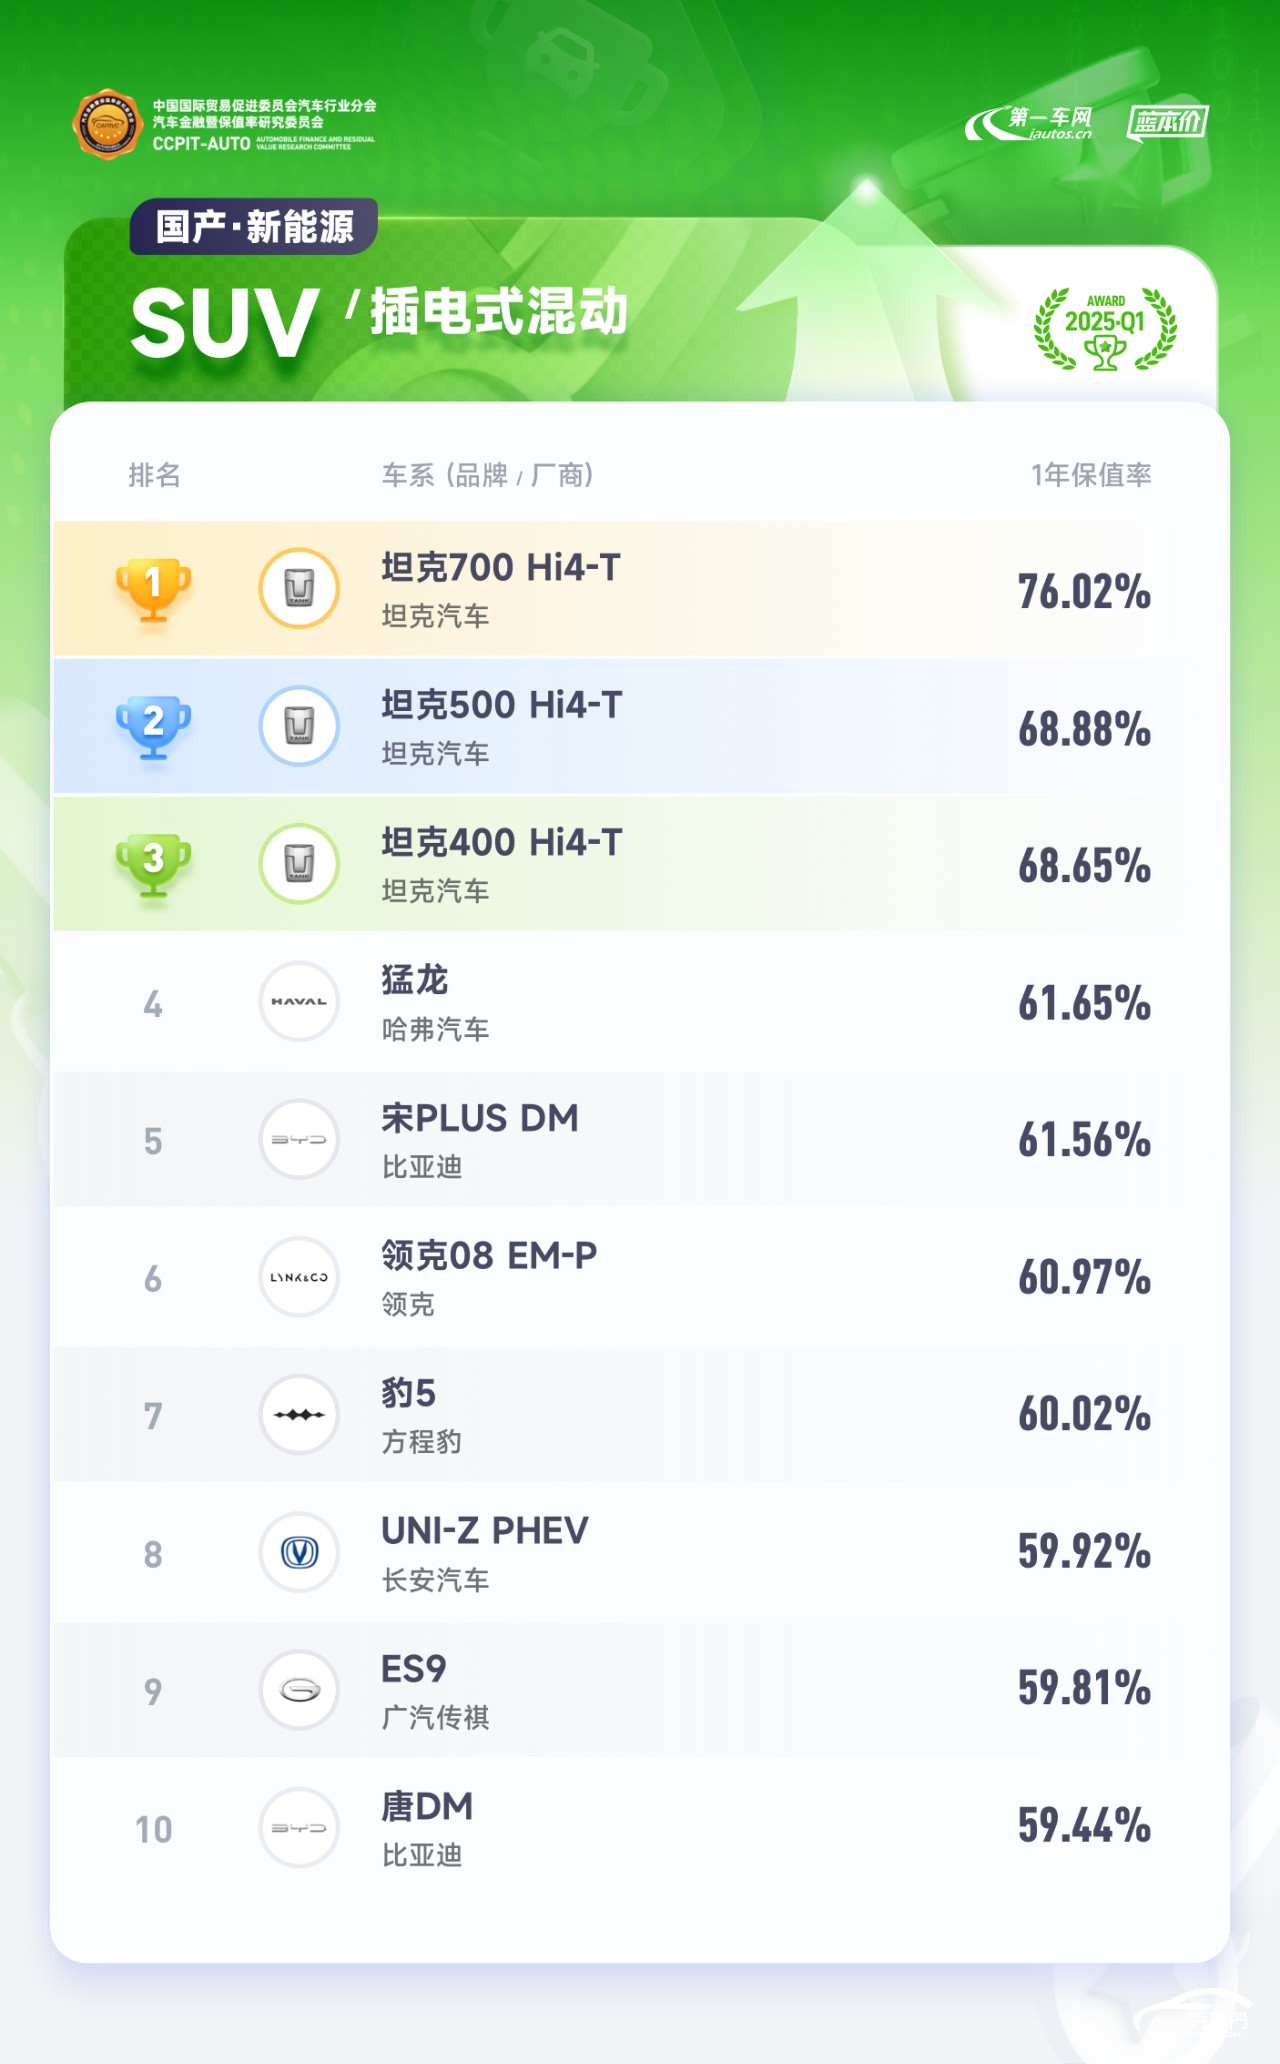This screenshot has width=1280, height=2064.
Task: Click the green number 3 trophy icon
Action: [x=153, y=865]
